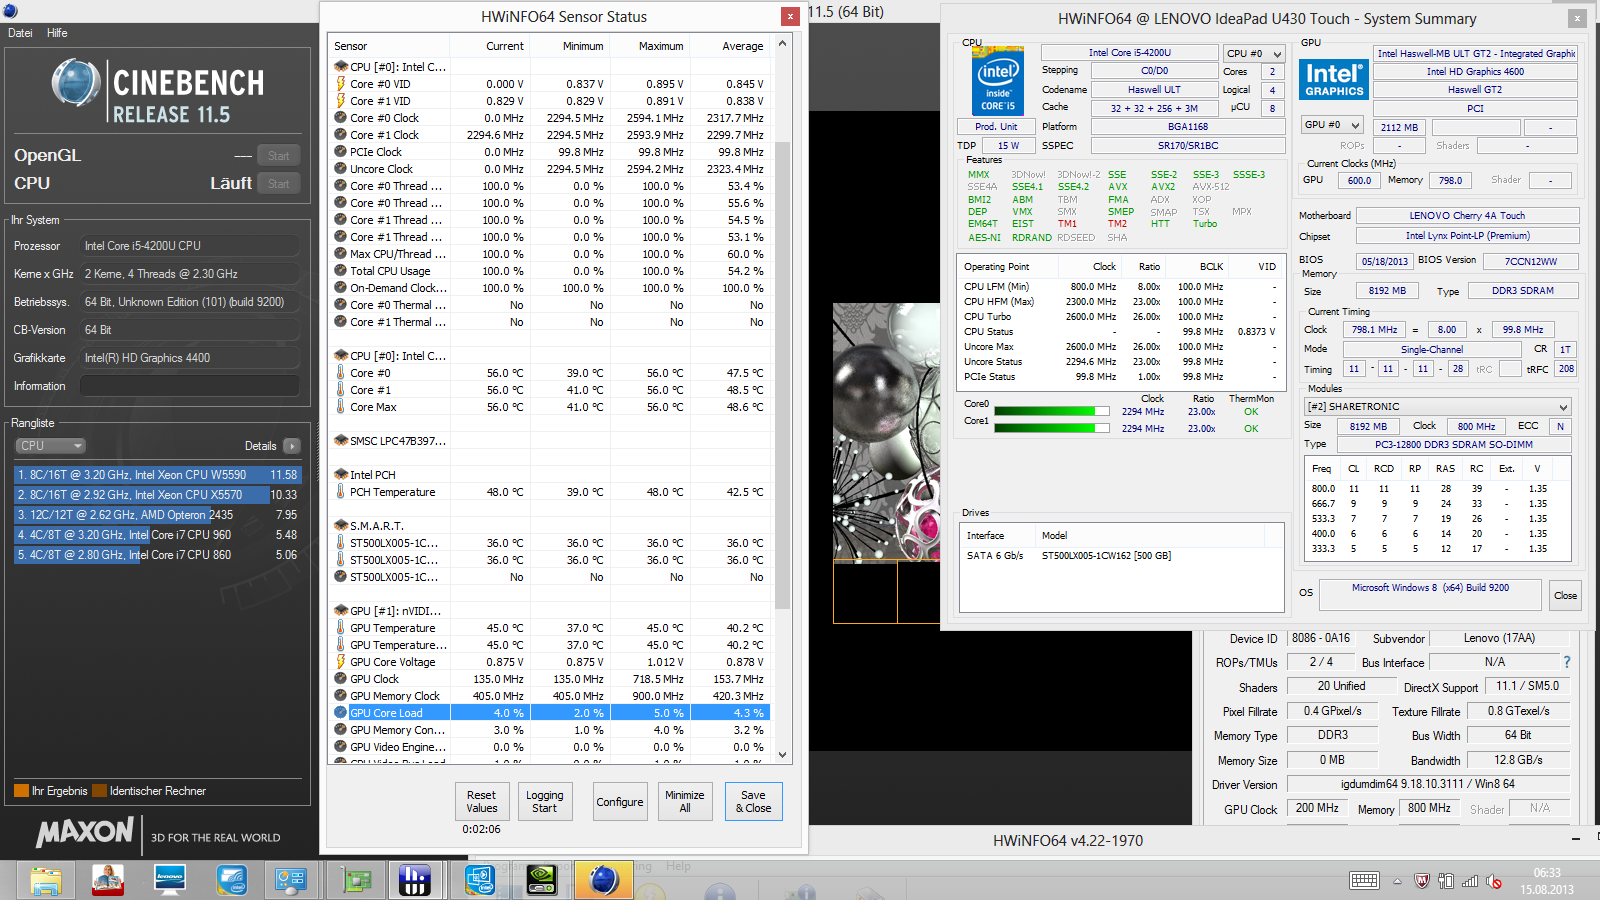Select the Core i7 CPU 860 ranking entry
The width and height of the screenshot is (1600, 900).
coord(157,555)
